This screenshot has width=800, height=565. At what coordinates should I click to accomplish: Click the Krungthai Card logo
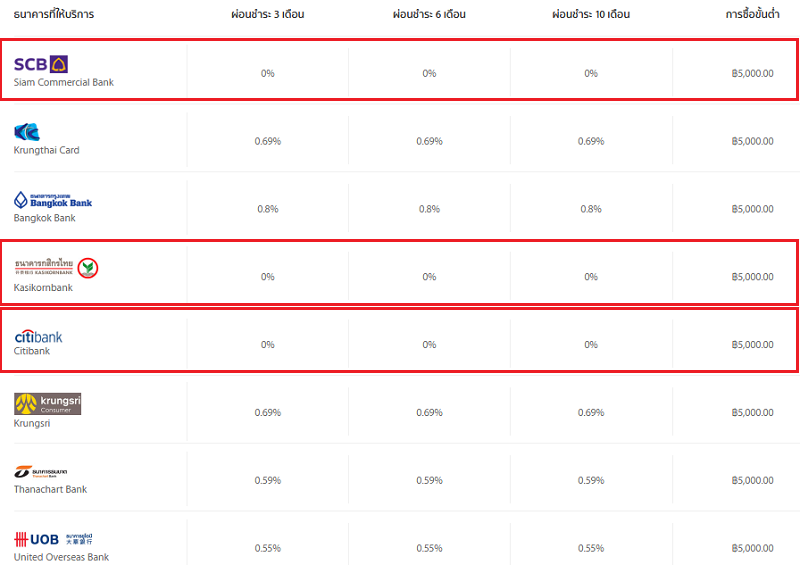coord(27,131)
